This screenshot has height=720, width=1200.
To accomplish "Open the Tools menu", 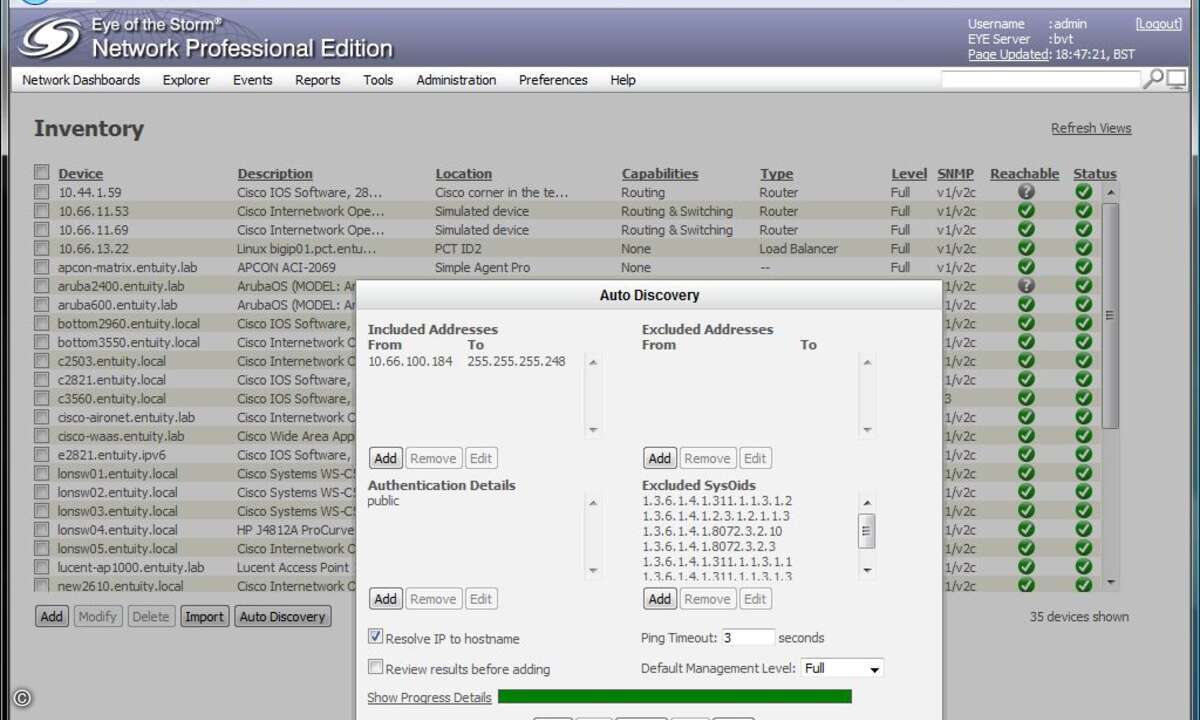I will point(378,80).
